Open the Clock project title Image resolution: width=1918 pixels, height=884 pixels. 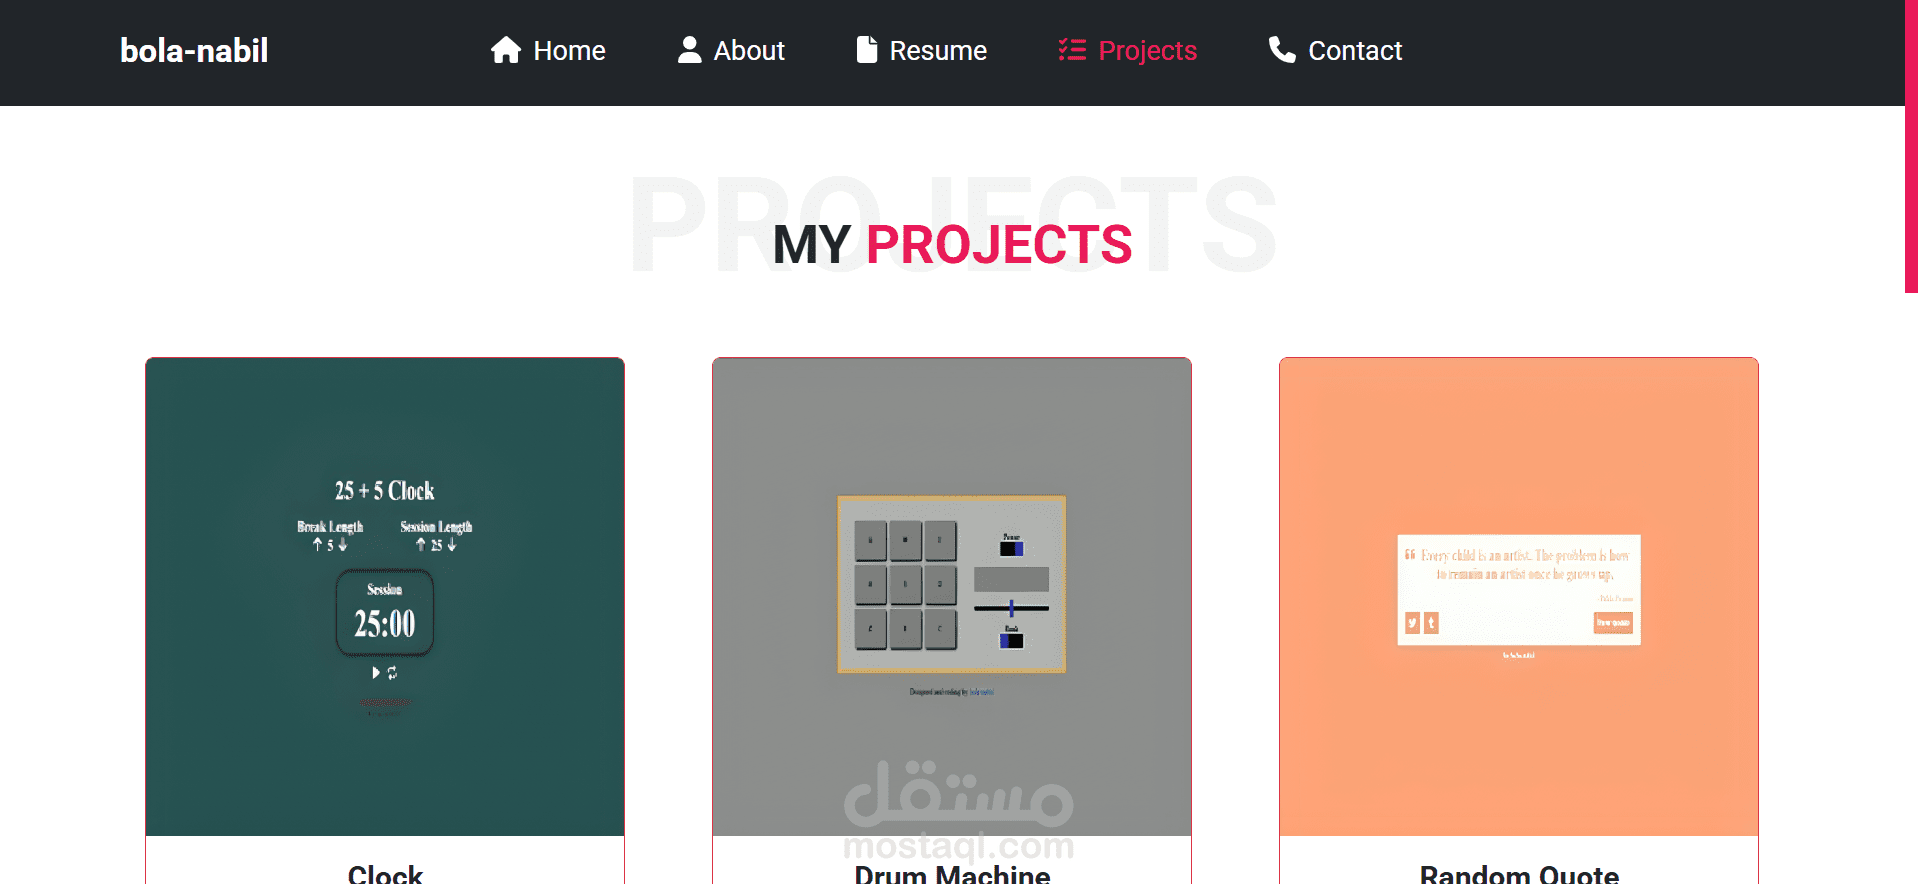tap(385, 873)
